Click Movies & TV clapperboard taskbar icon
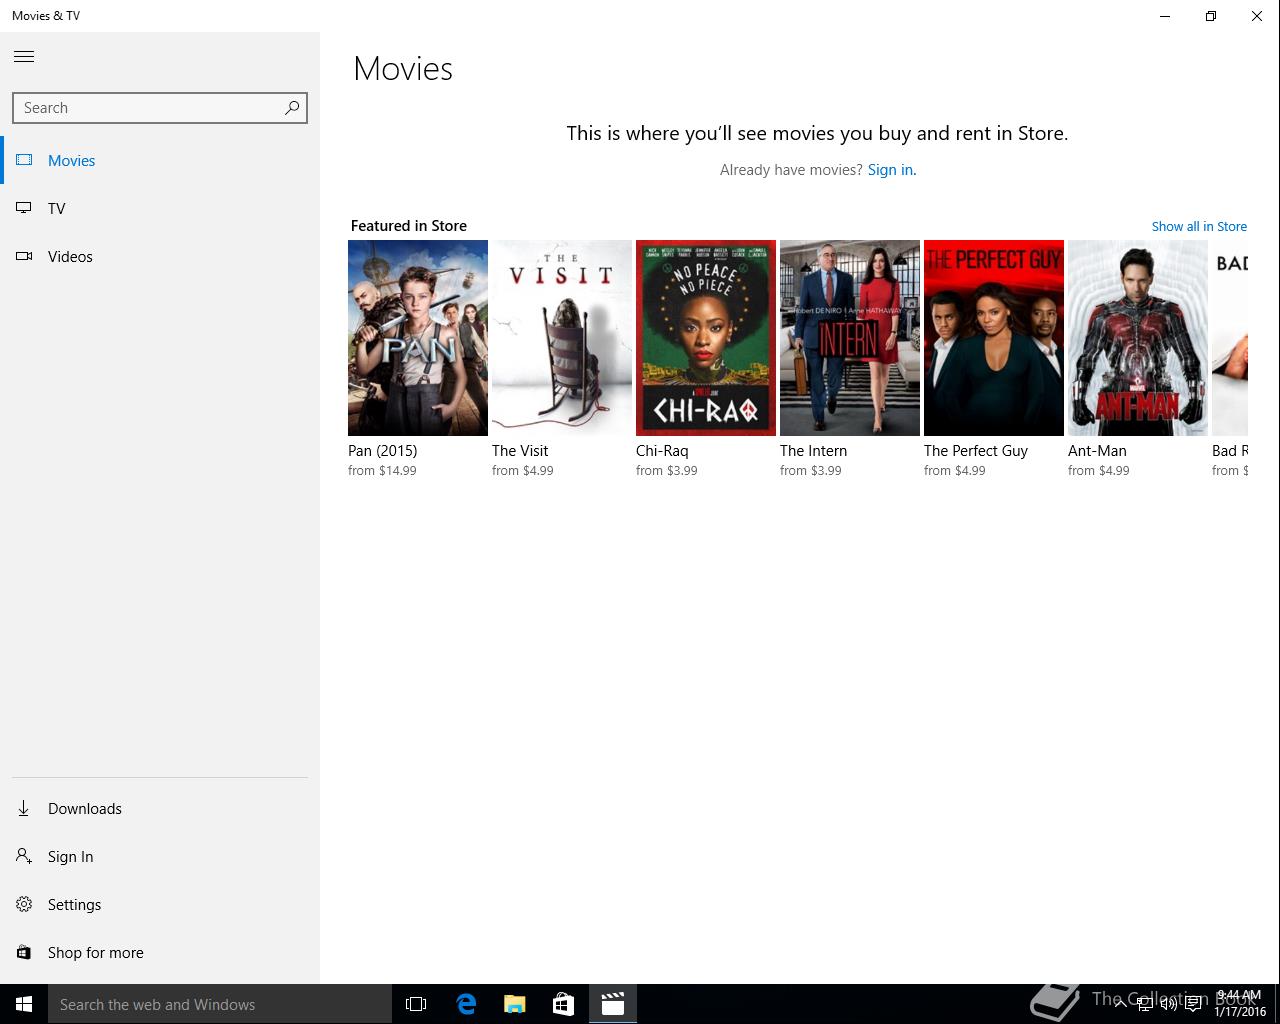Screen dimensions: 1280x1024 click(613, 1004)
